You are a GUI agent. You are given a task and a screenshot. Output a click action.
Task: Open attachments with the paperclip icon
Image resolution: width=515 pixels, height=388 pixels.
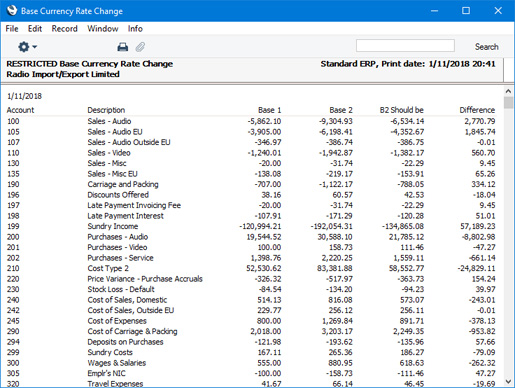click(140, 47)
